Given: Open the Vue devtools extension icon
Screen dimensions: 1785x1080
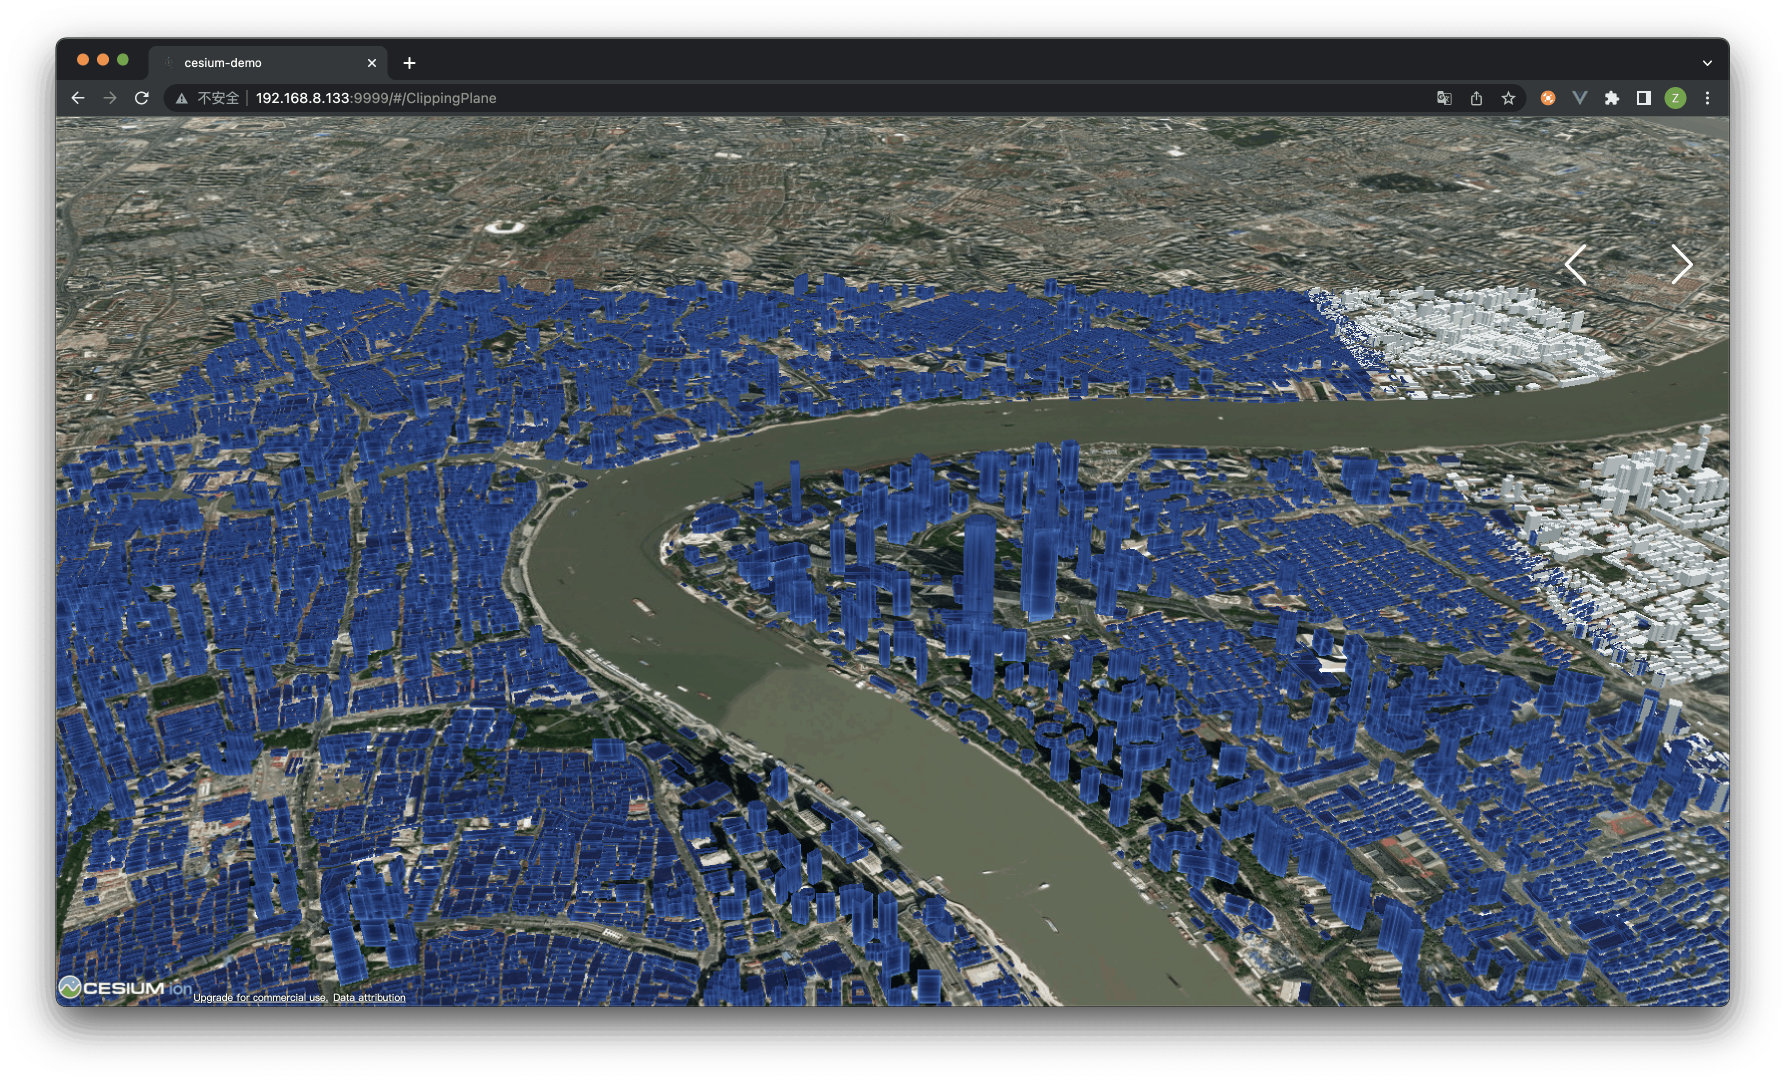Looking at the screenshot, I should click(x=1580, y=98).
